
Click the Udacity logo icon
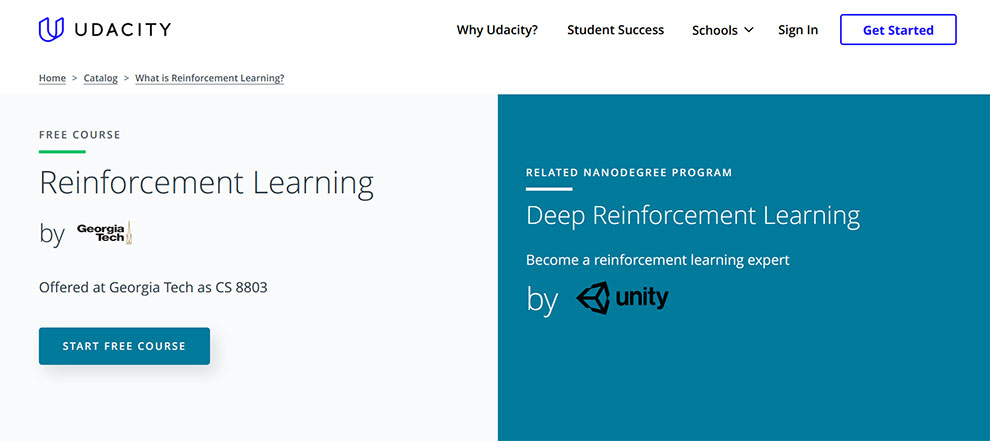pyautogui.click(x=51, y=30)
